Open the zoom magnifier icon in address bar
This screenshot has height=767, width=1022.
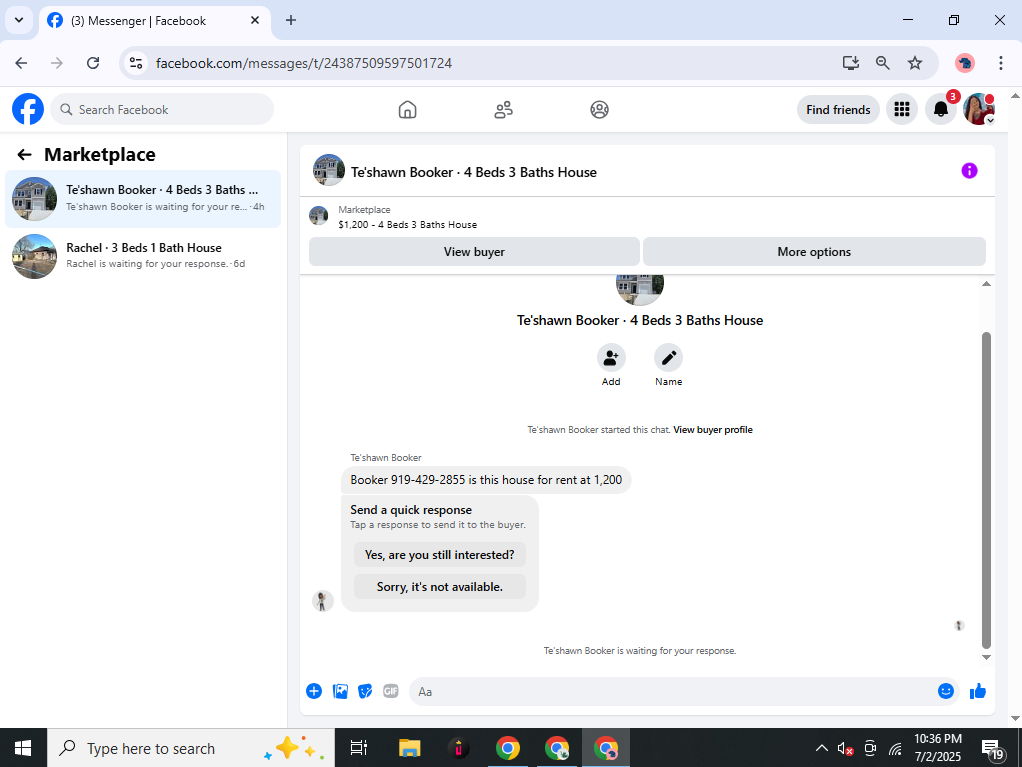tap(883, 63)
